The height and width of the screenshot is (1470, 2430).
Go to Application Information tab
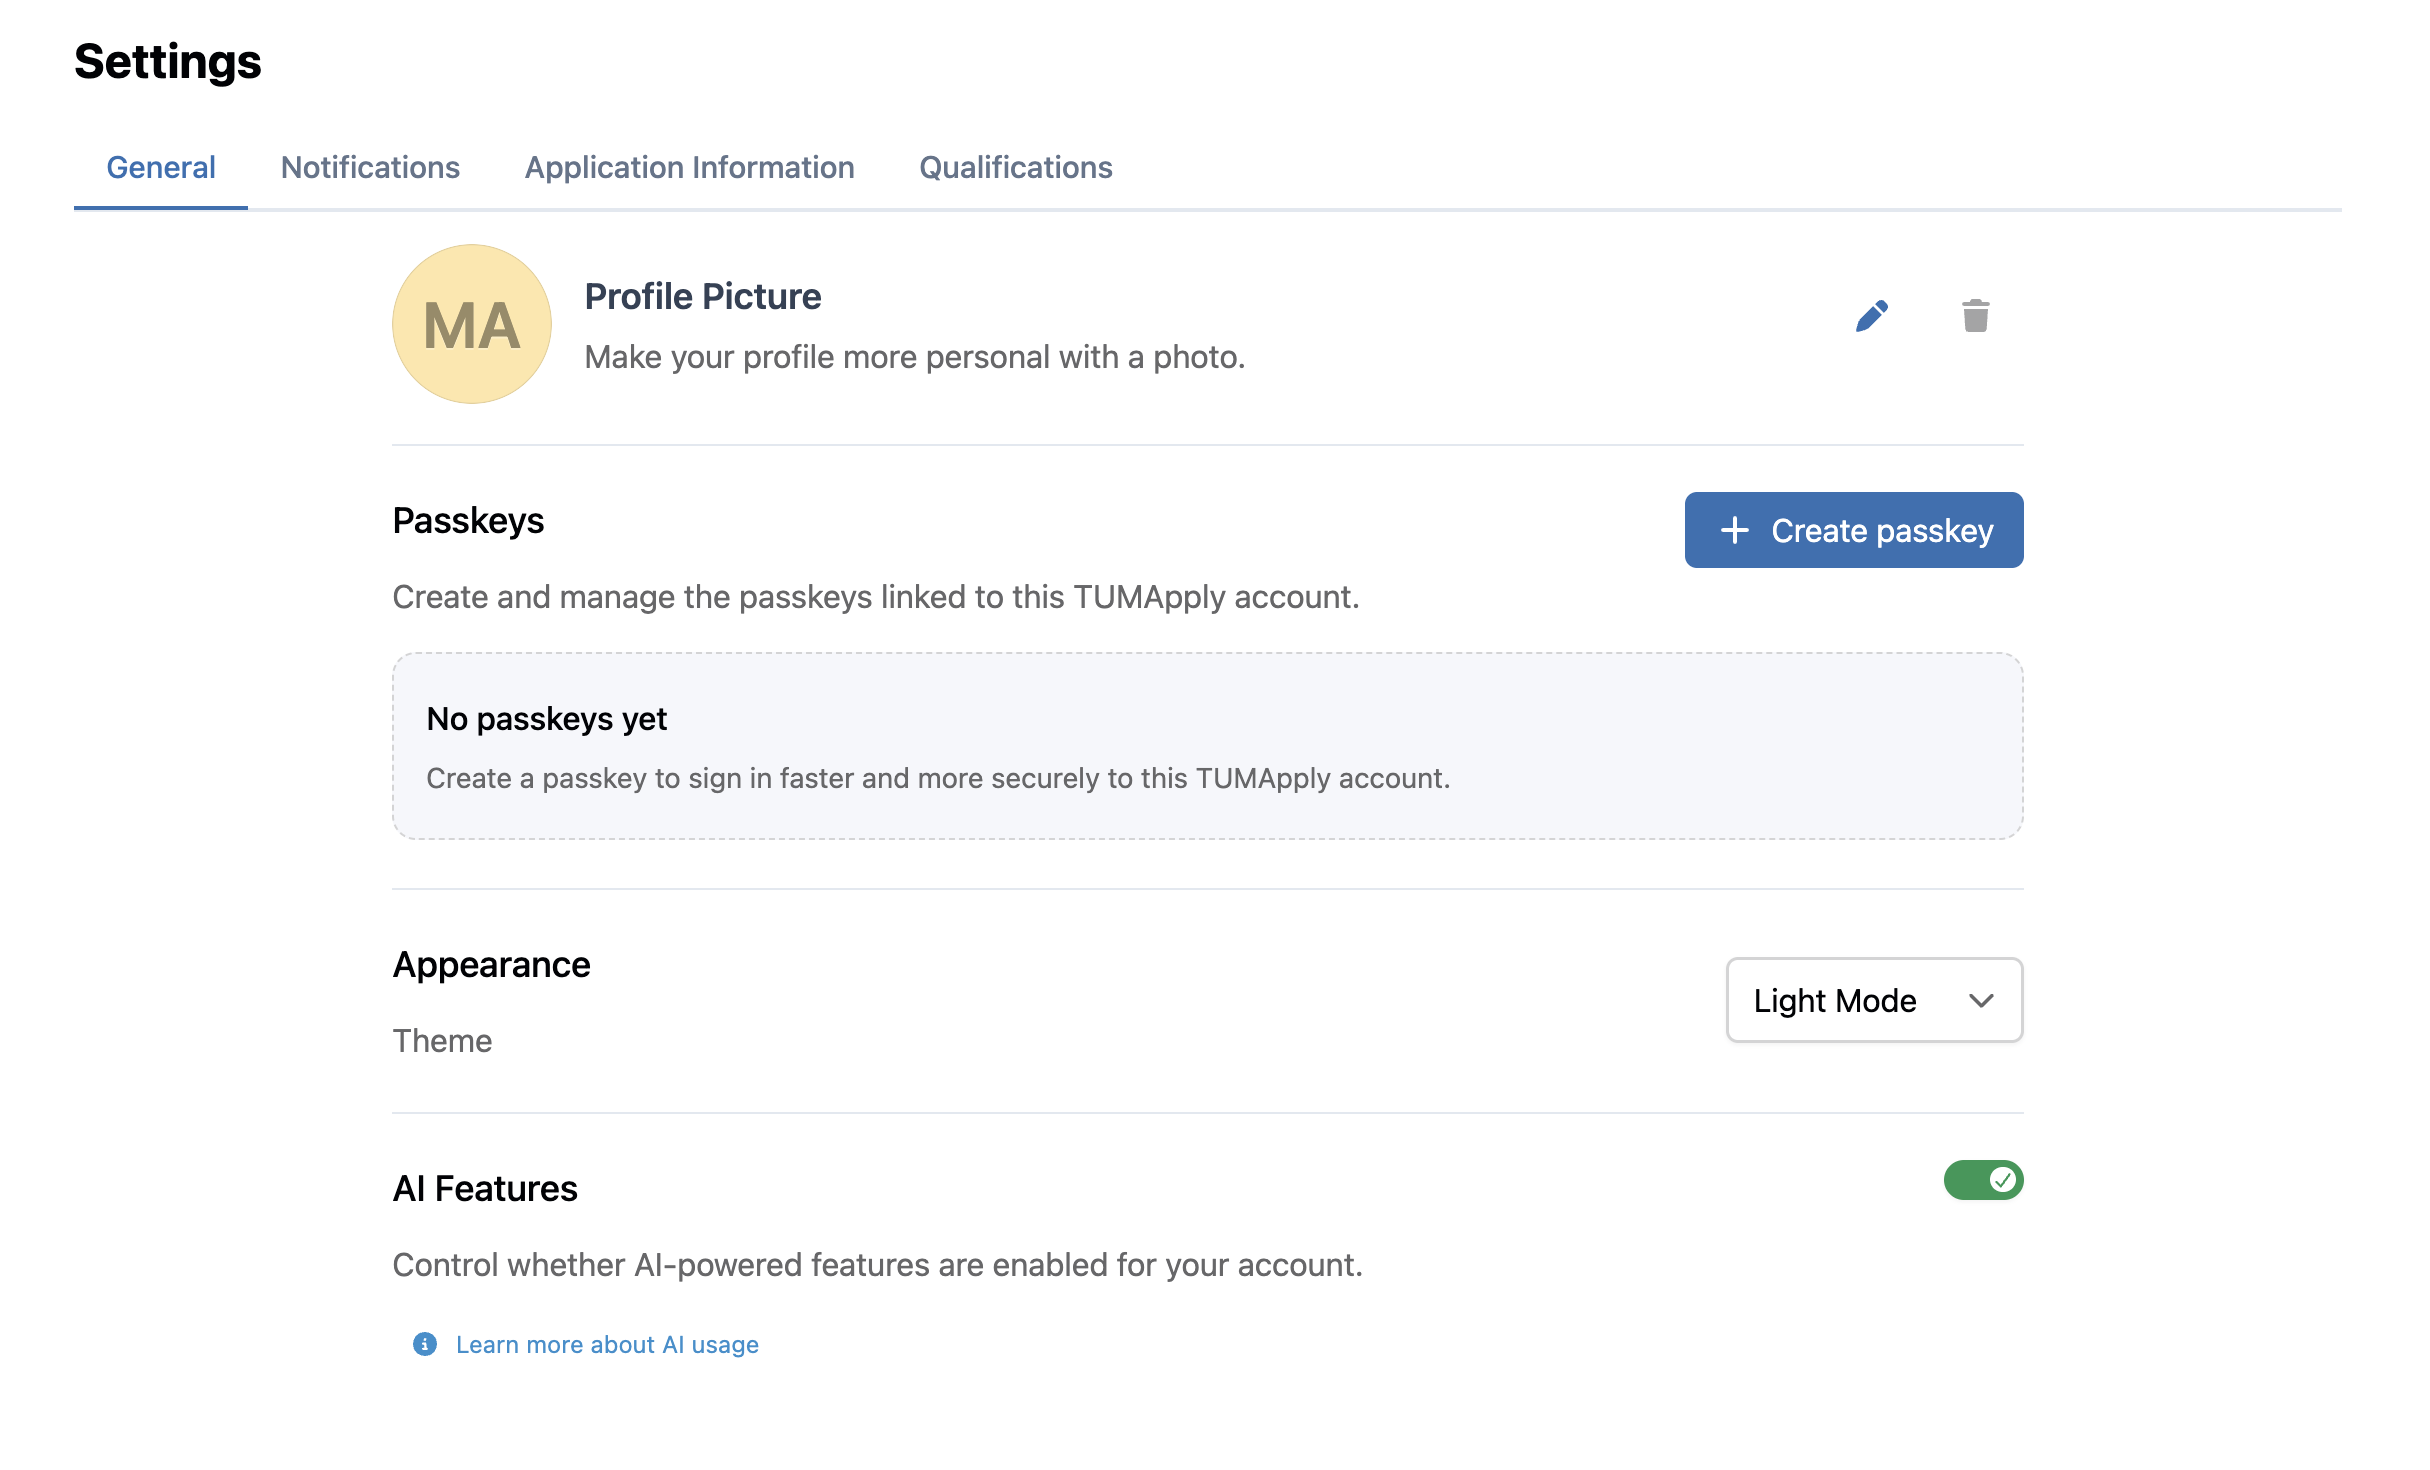[689, 167]
